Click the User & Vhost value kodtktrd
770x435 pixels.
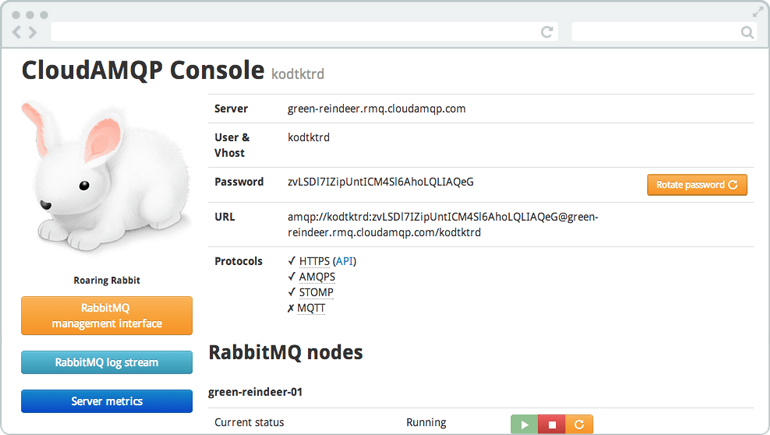click(308, 137)
